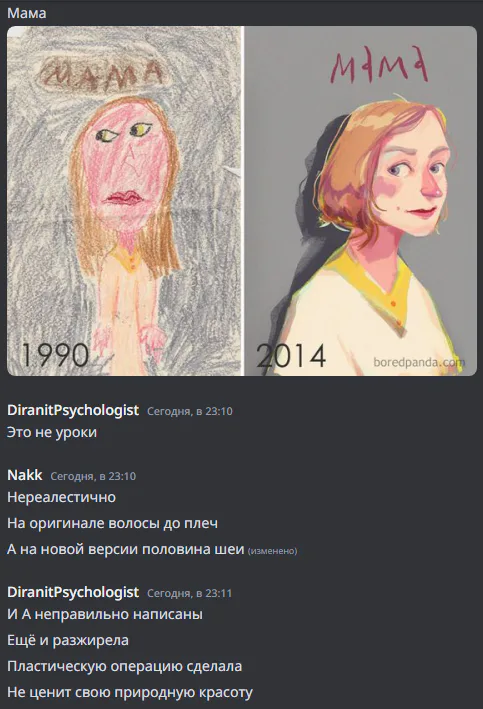This screenshot has height=709, width=483.
Task: Click the boredpanda.com watermark in the image
Action: [419, 362]
